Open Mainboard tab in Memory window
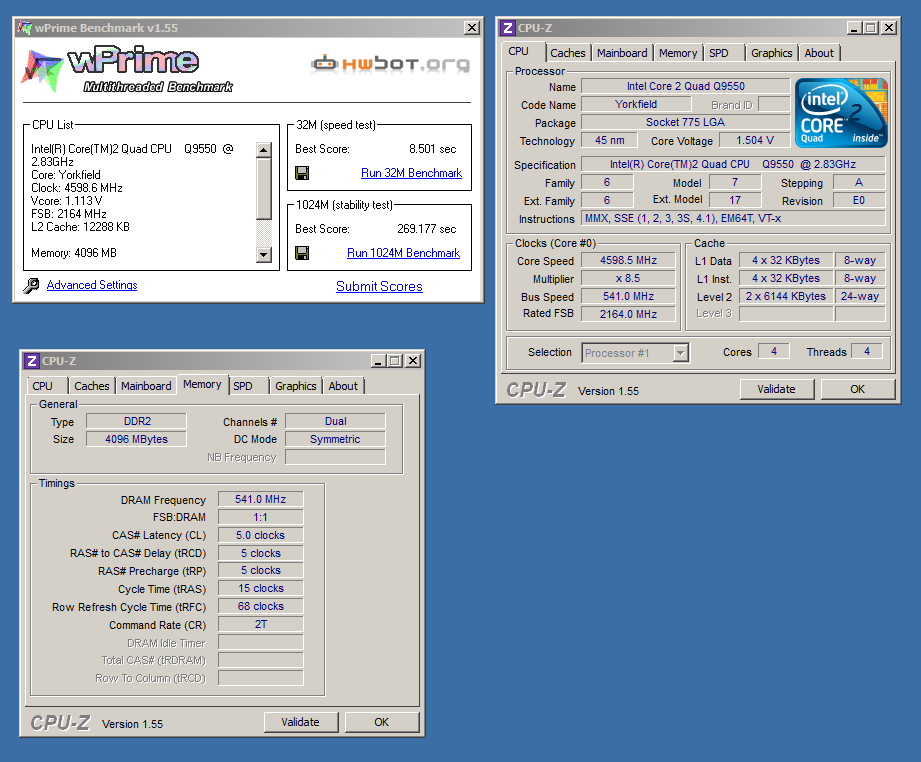The height and width of the screenshot is (762, 921). pos(146,386)
